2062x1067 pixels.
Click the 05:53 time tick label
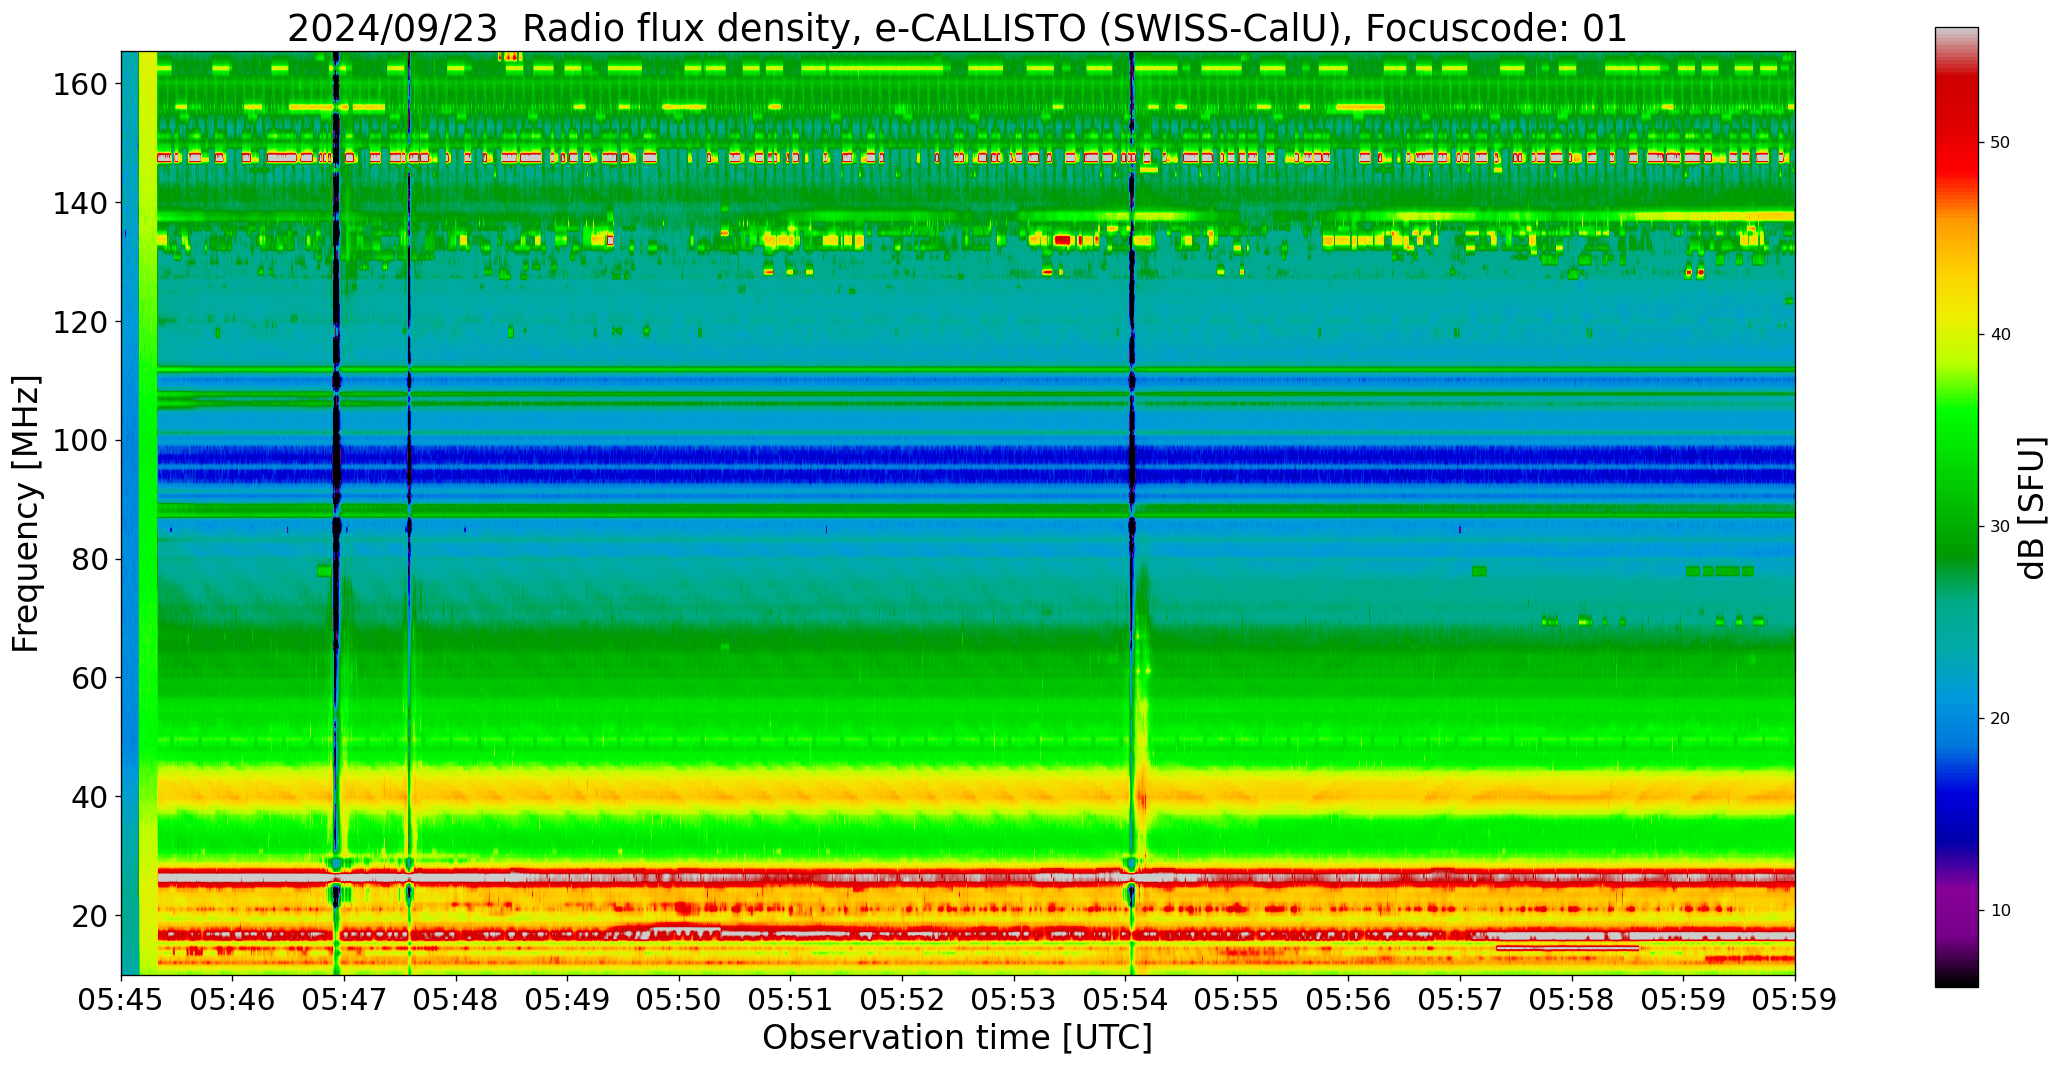pos(1014,1000)
